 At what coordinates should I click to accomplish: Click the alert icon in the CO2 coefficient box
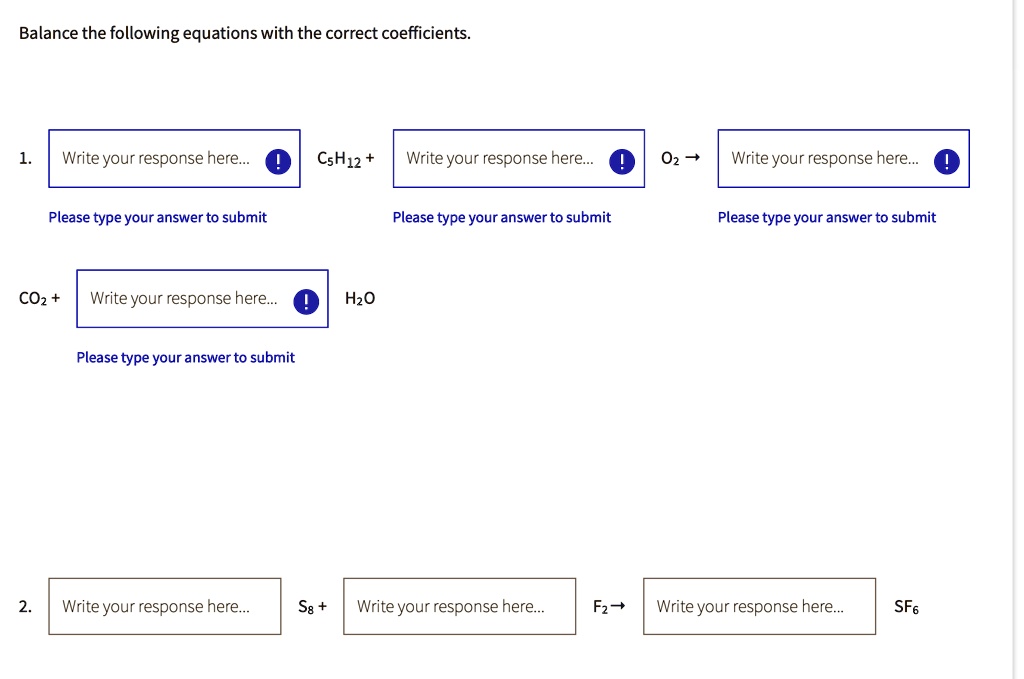(946, 161)
